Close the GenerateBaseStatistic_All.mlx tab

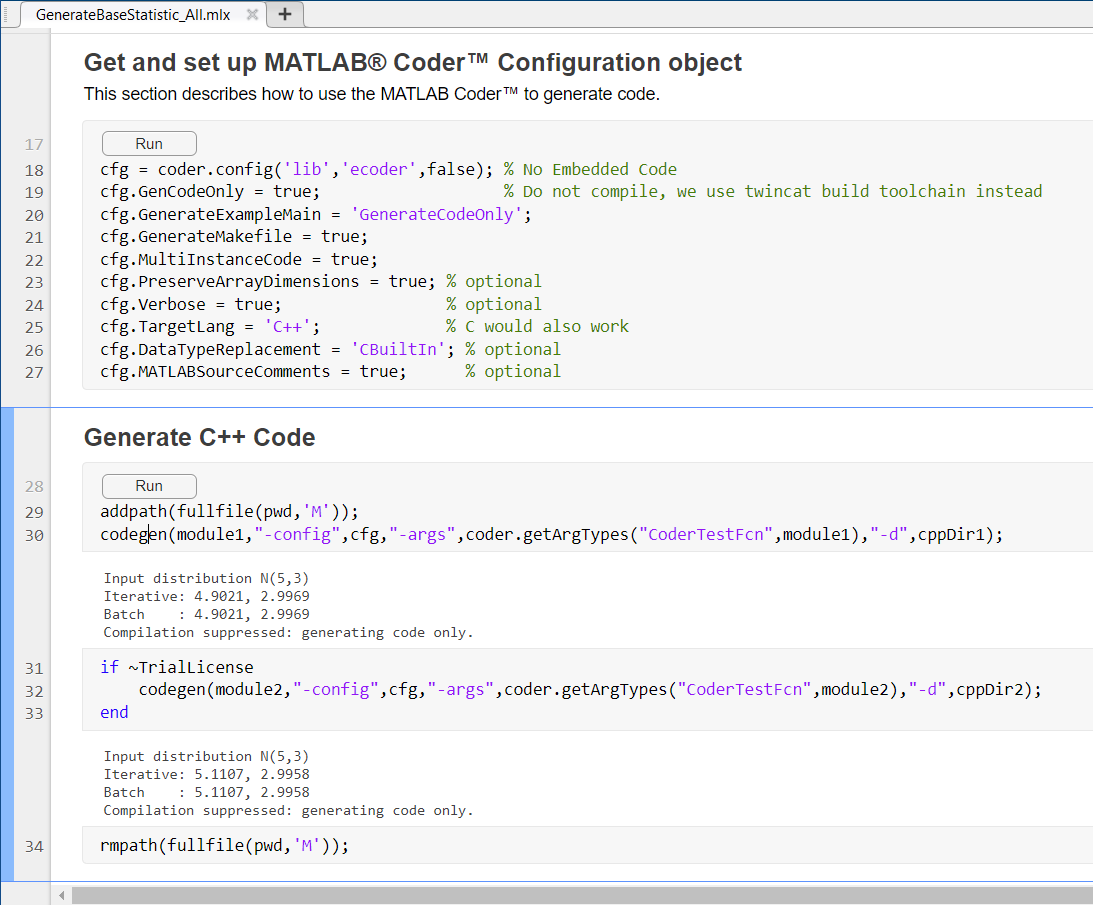click(x=252, y=15)
